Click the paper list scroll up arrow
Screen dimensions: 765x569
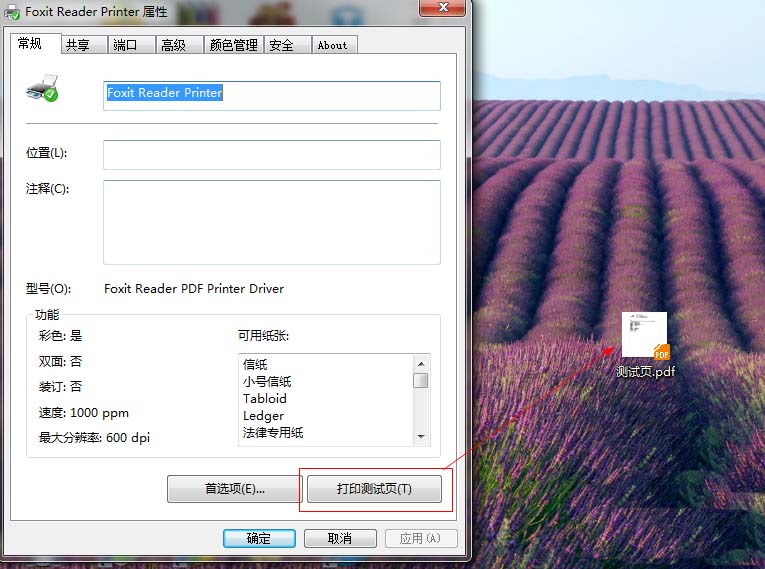point(421,364)
